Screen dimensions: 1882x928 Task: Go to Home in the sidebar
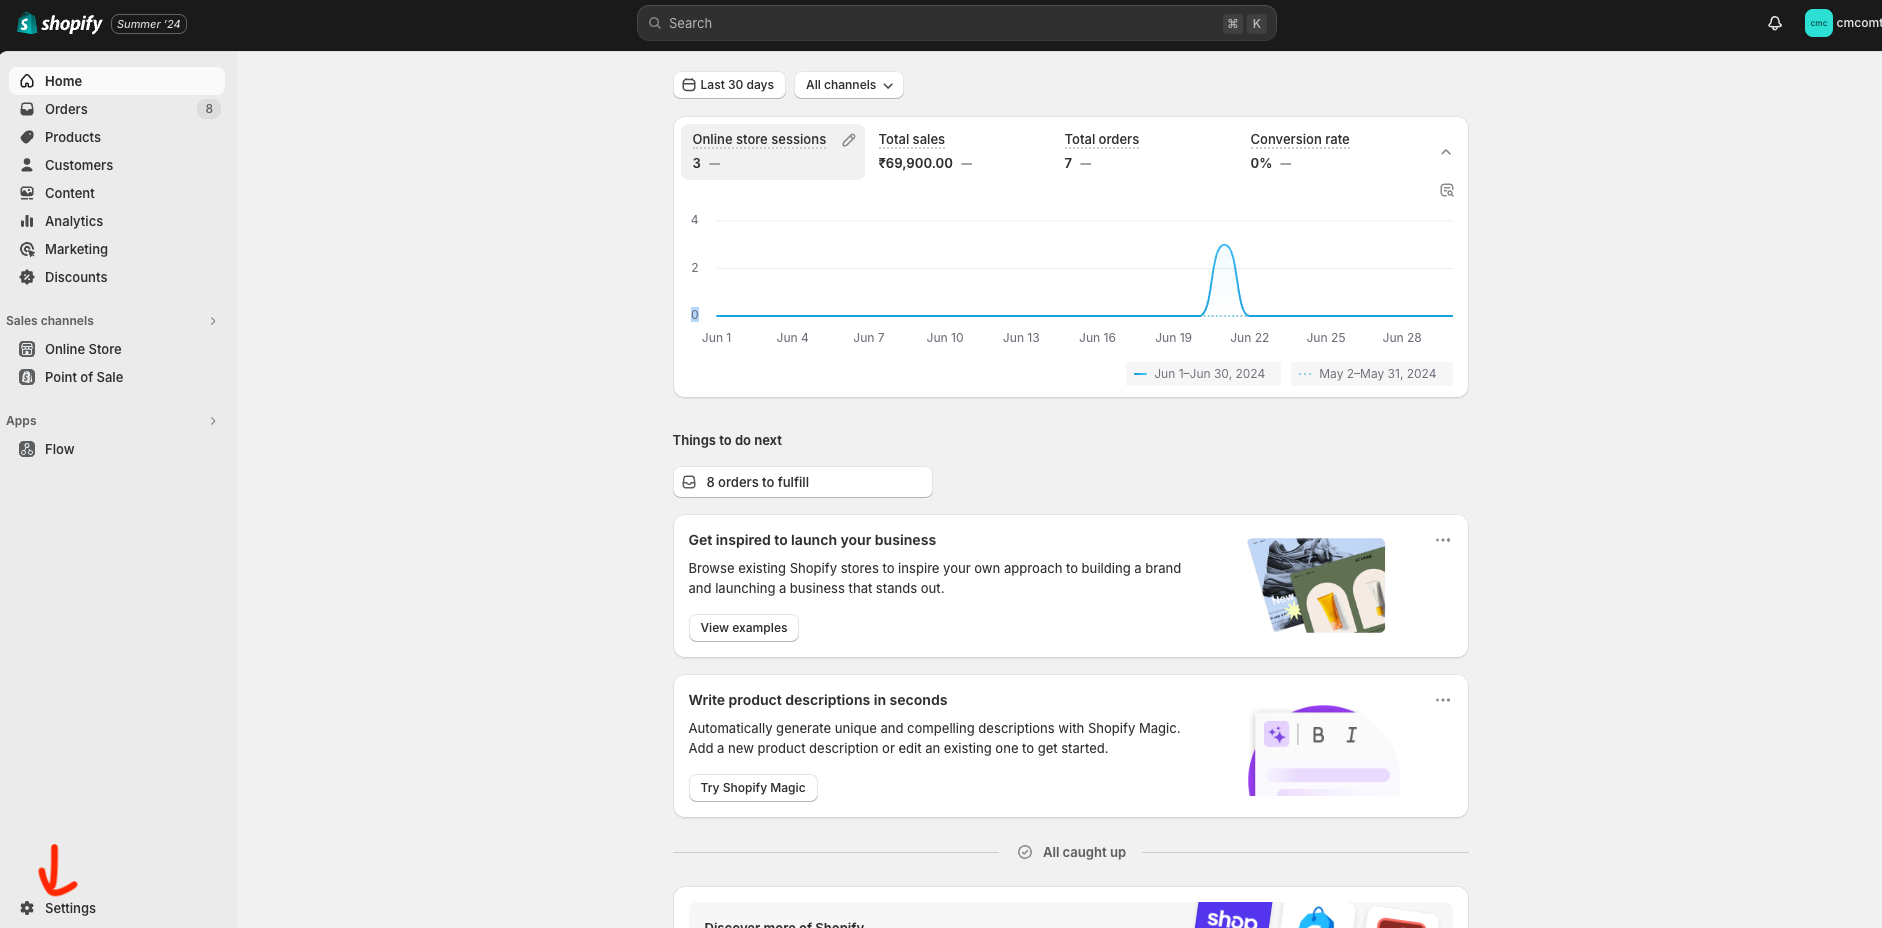pos(117,81)
